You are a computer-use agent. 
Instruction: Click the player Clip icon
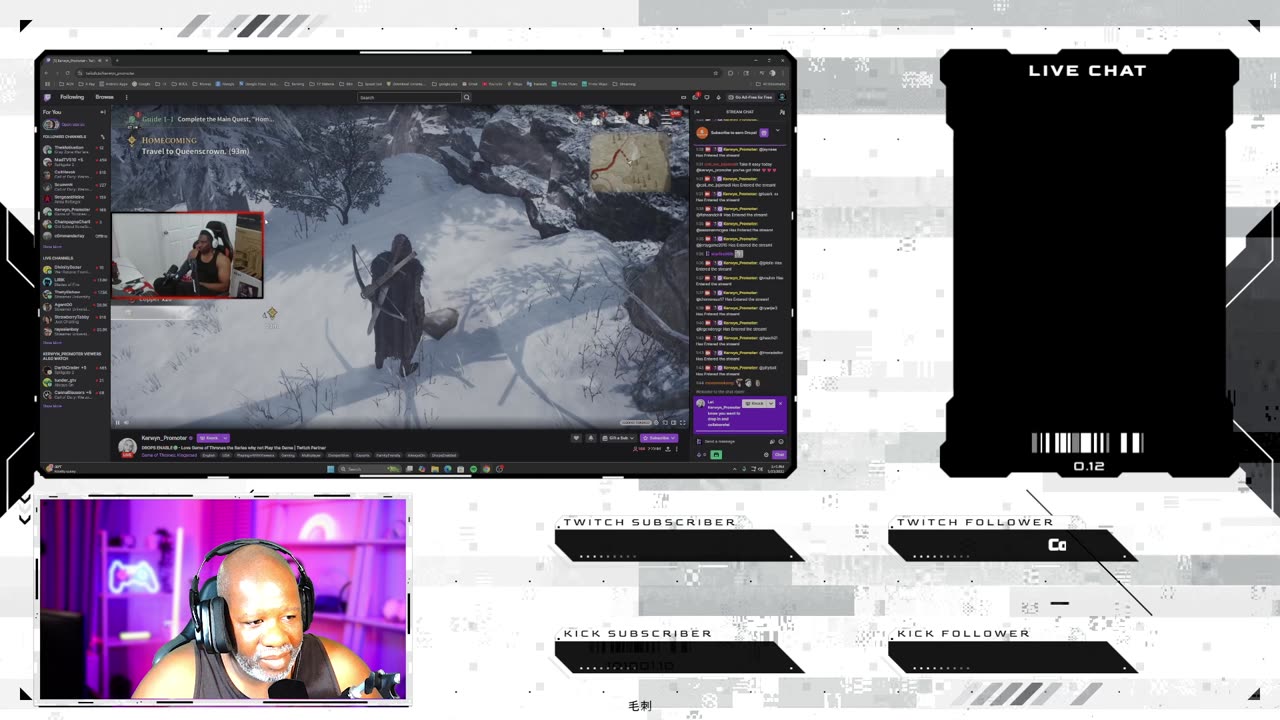(x=665, y=423)
